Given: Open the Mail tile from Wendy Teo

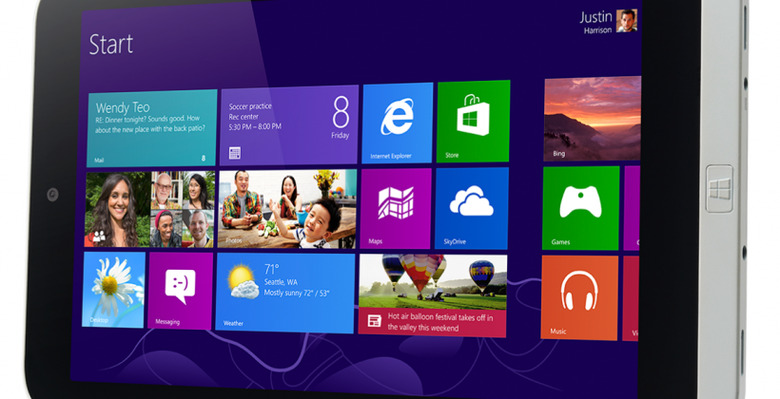Looking at the screenshot, I should (x=152, y=128).
